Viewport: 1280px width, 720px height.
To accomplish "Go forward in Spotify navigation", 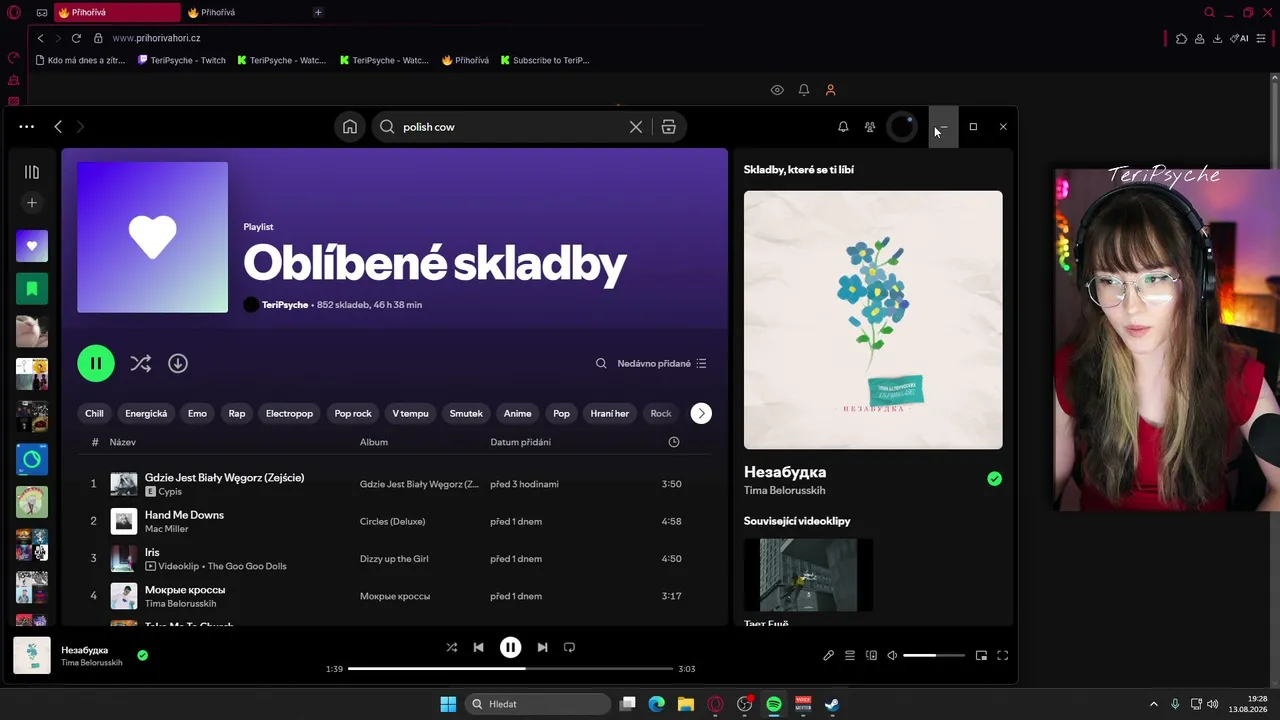I will (x=80, y=127).
